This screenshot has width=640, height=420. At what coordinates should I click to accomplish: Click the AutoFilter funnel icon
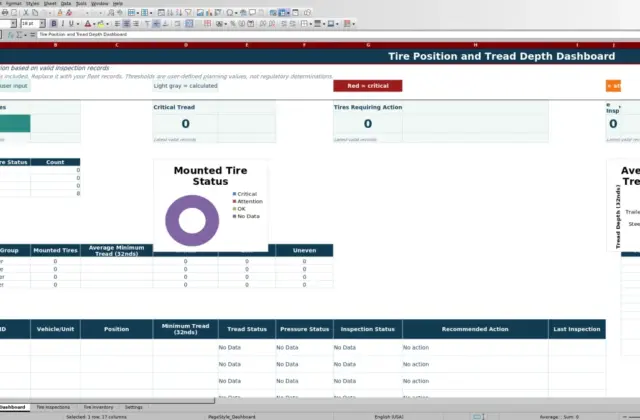pos(188,13)
